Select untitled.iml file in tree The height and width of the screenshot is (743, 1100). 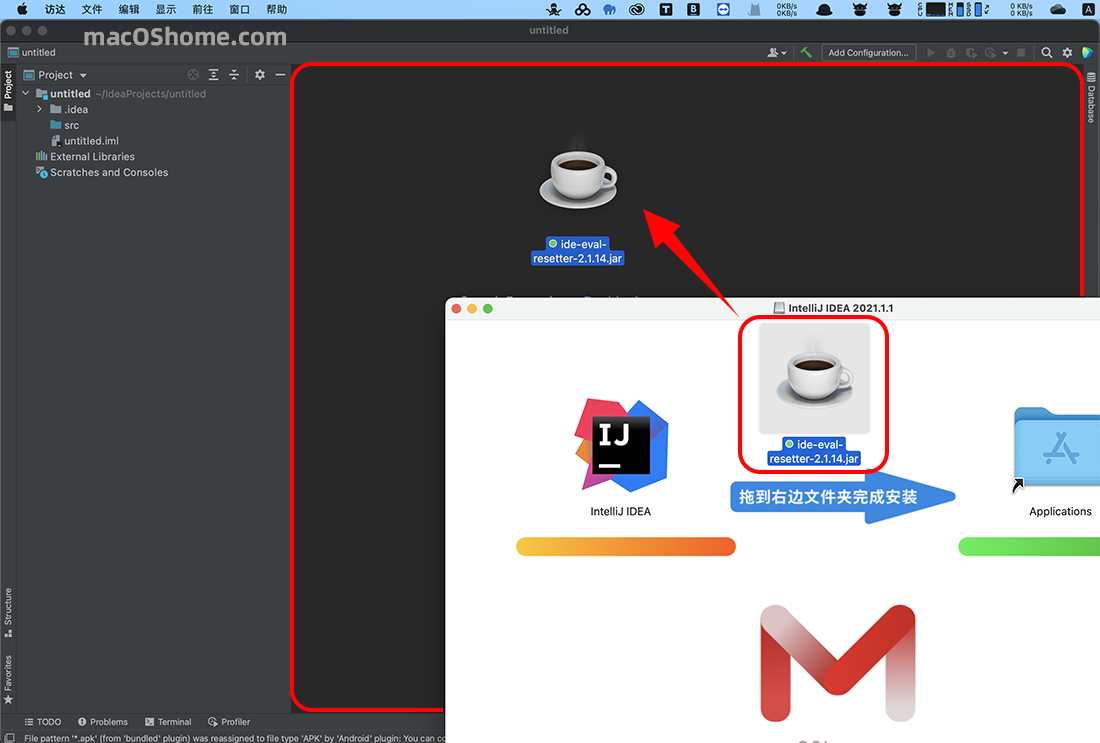point(85,141)
